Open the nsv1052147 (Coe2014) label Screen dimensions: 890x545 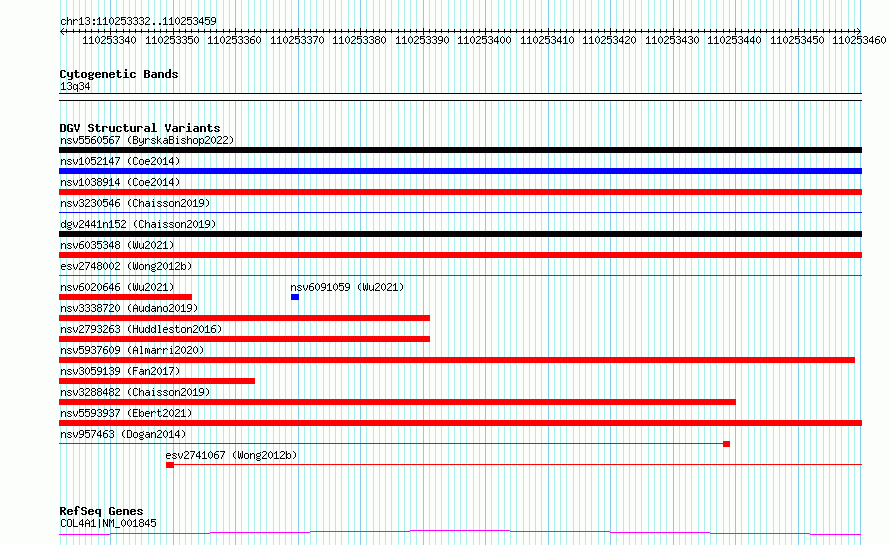120,161
